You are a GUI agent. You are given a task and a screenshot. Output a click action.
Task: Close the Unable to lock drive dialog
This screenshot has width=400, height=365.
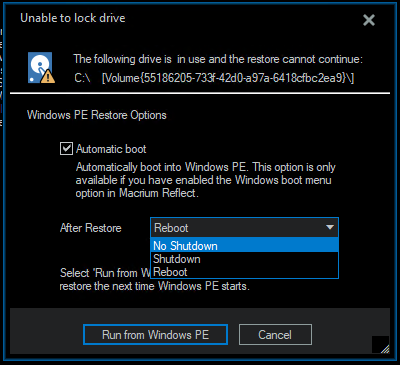(369, 20)
